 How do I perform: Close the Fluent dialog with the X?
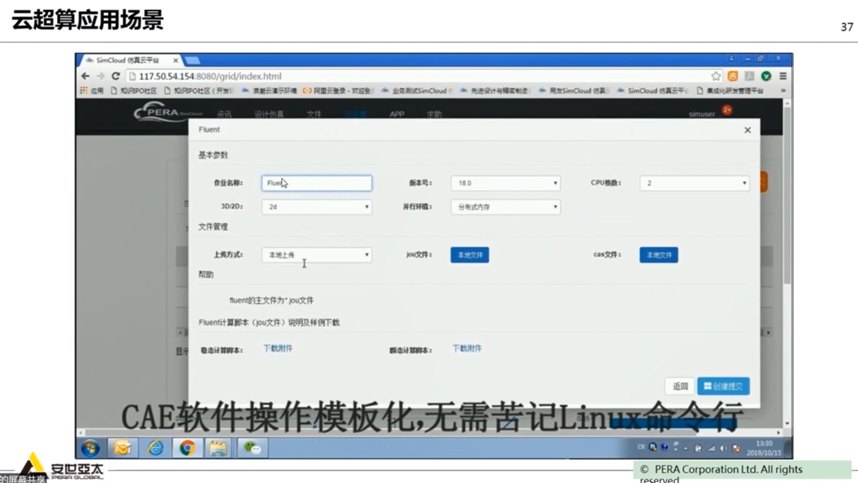pyautogui.click(x=747, y=130)
